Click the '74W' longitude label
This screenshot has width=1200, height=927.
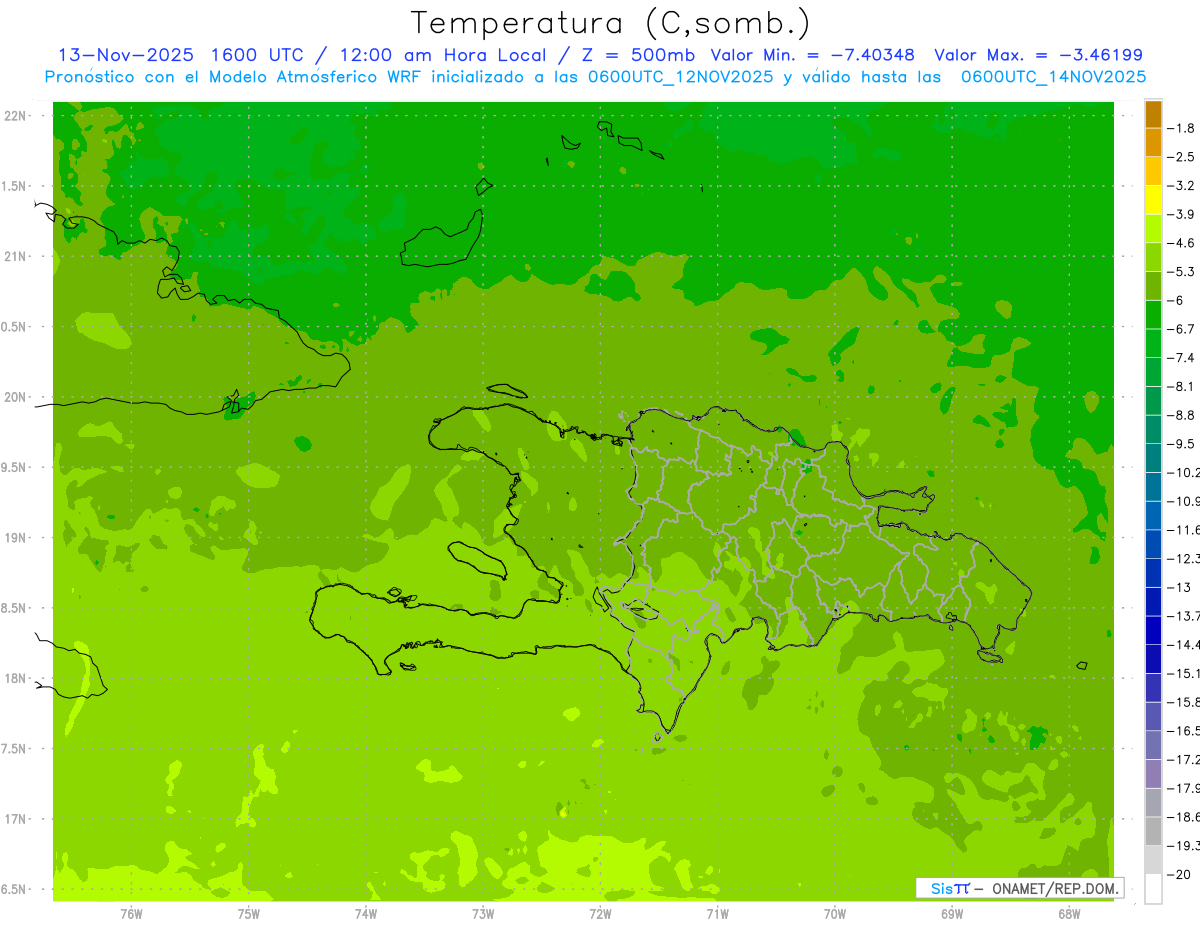[366, 914]
